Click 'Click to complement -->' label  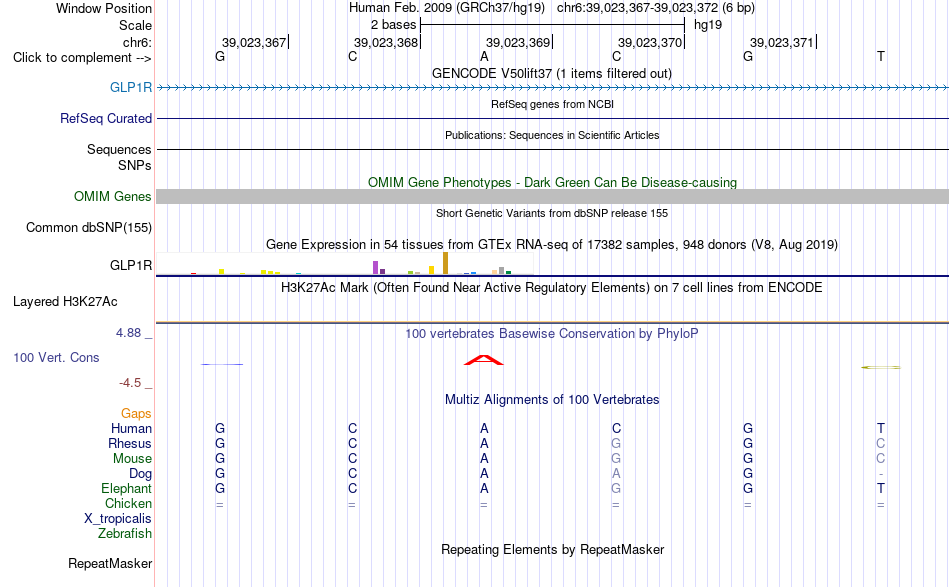point(82,58)
